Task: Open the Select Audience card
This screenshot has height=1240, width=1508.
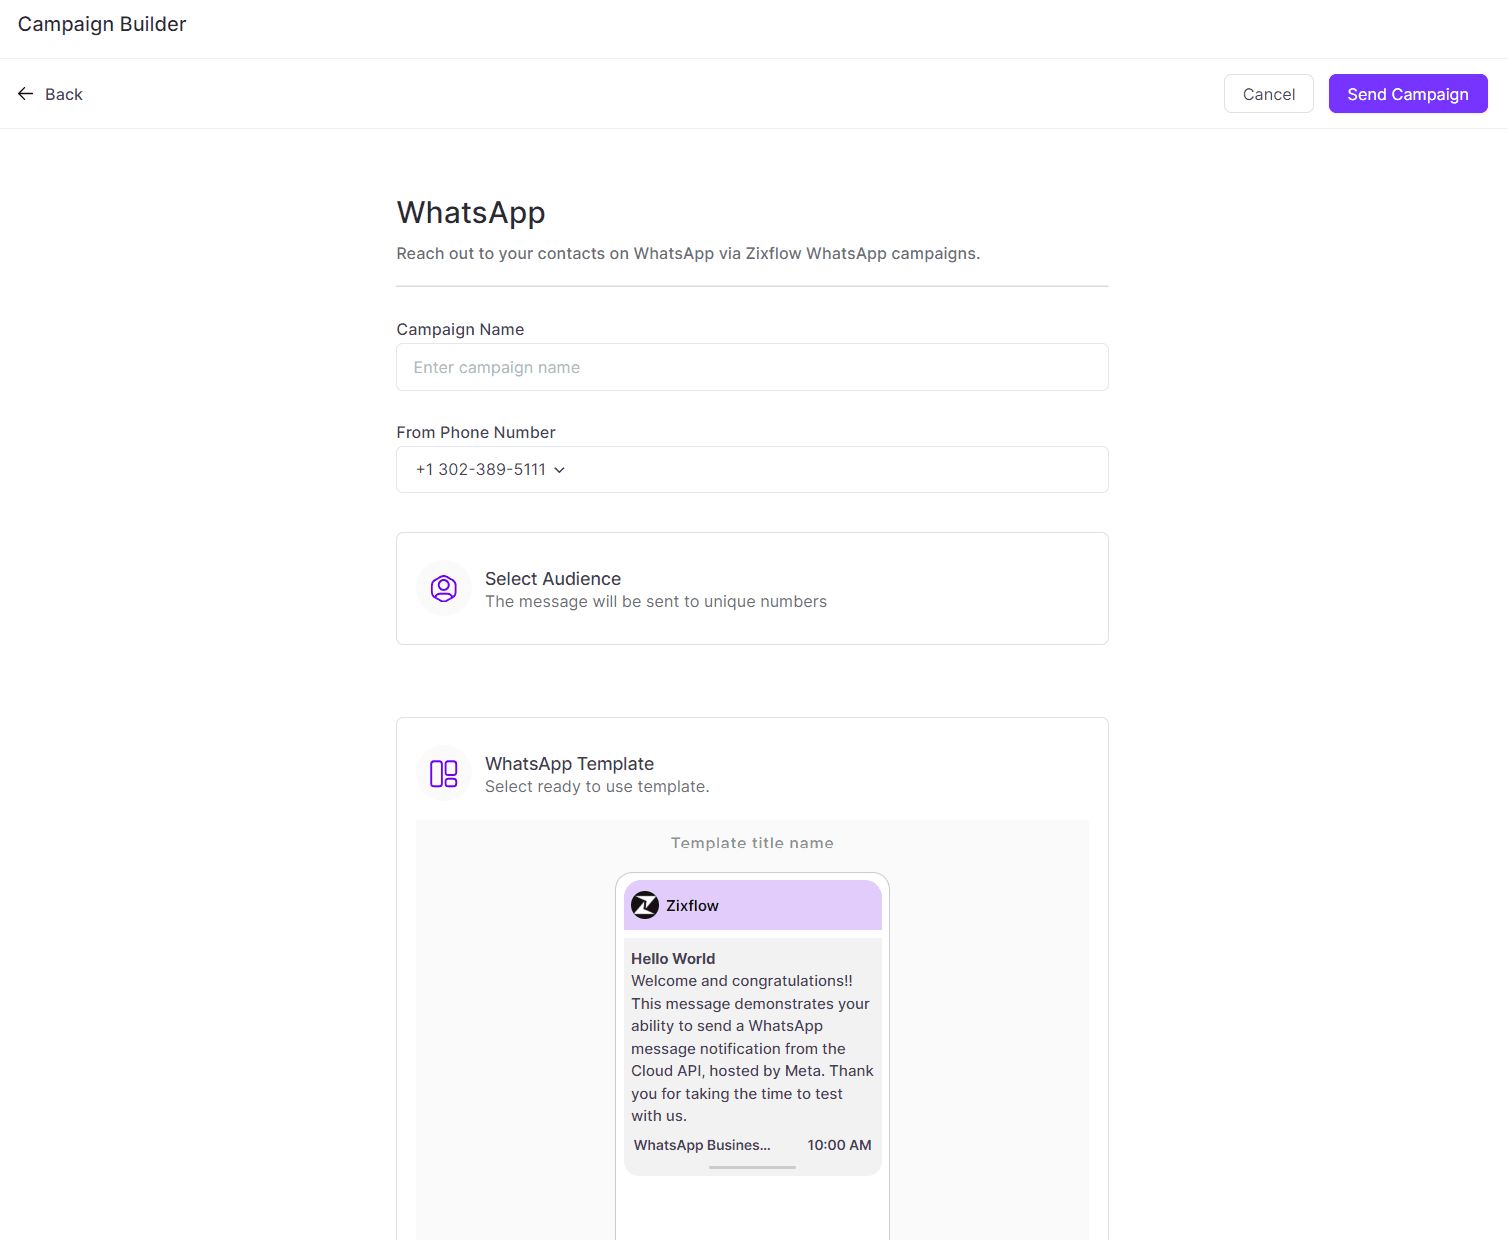Action: [x=752, y=588]
